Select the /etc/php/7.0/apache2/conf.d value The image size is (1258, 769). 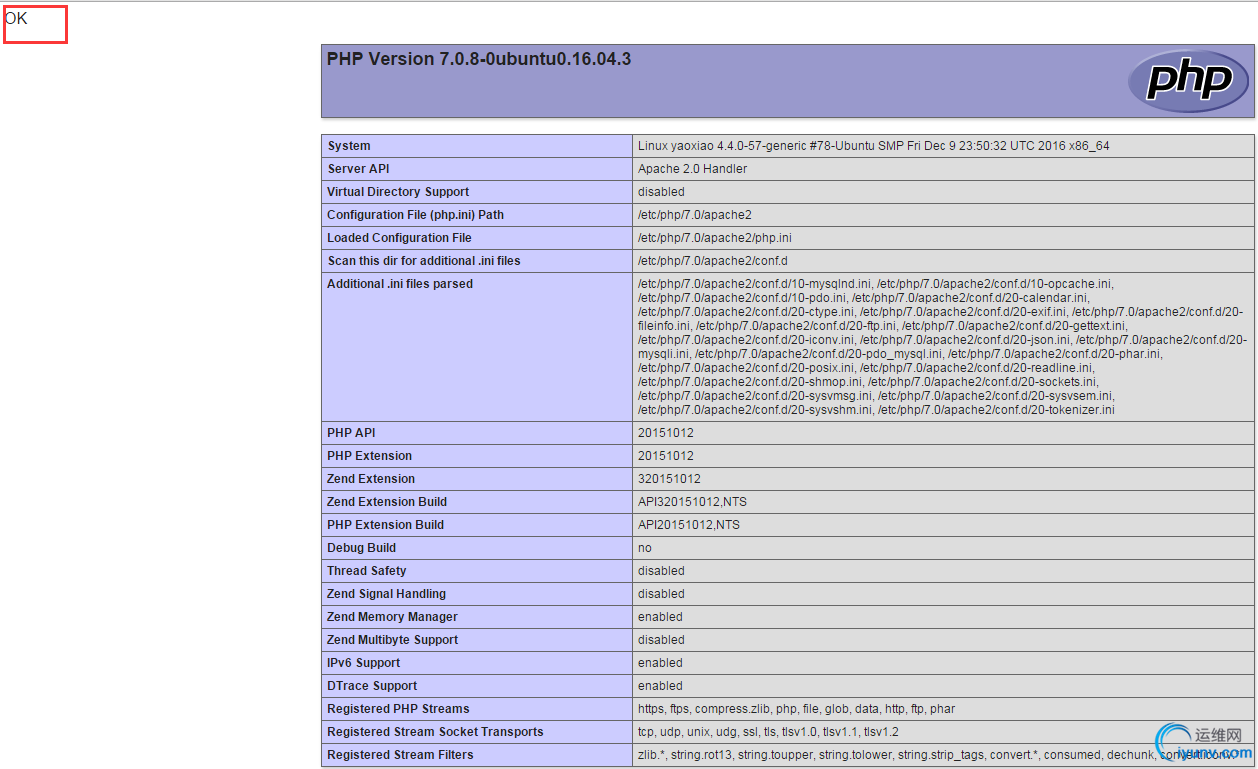(x=713, y=261)
